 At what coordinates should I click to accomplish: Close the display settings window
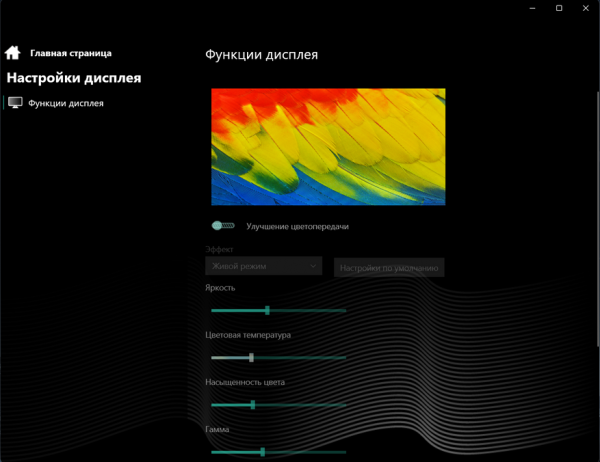[x=586, y=8]
